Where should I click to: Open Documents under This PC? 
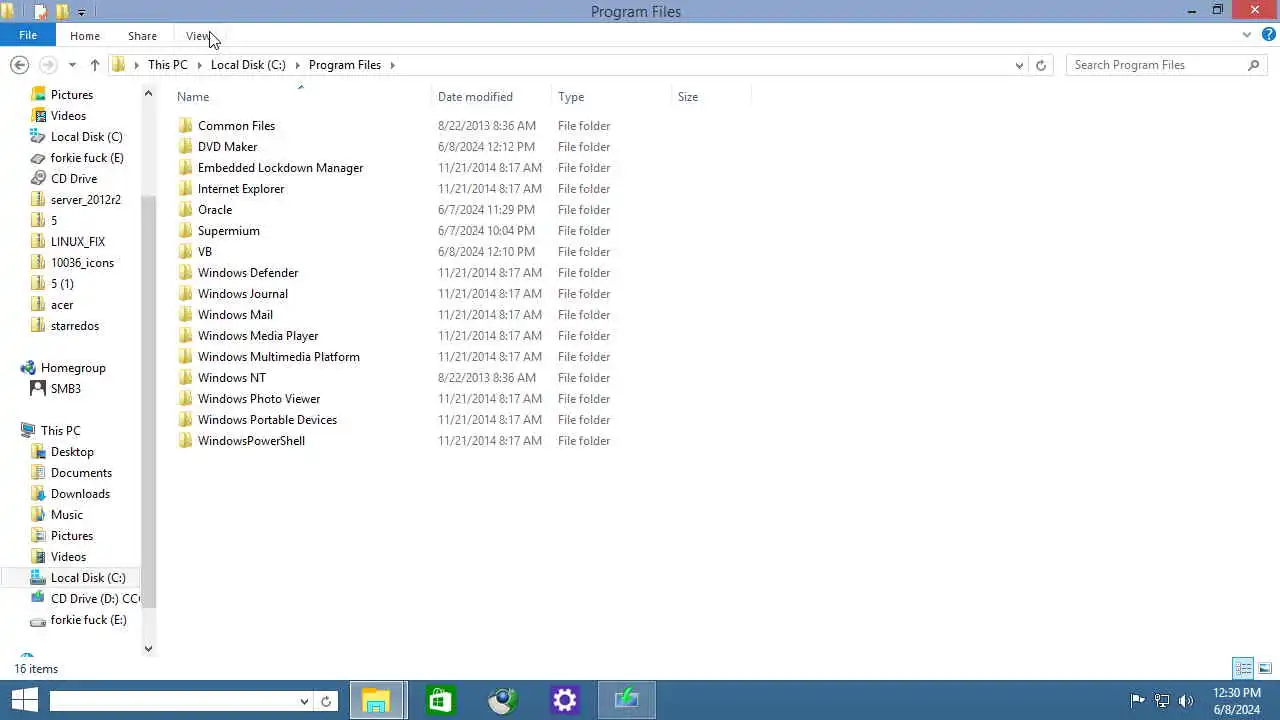pos(81,473)
